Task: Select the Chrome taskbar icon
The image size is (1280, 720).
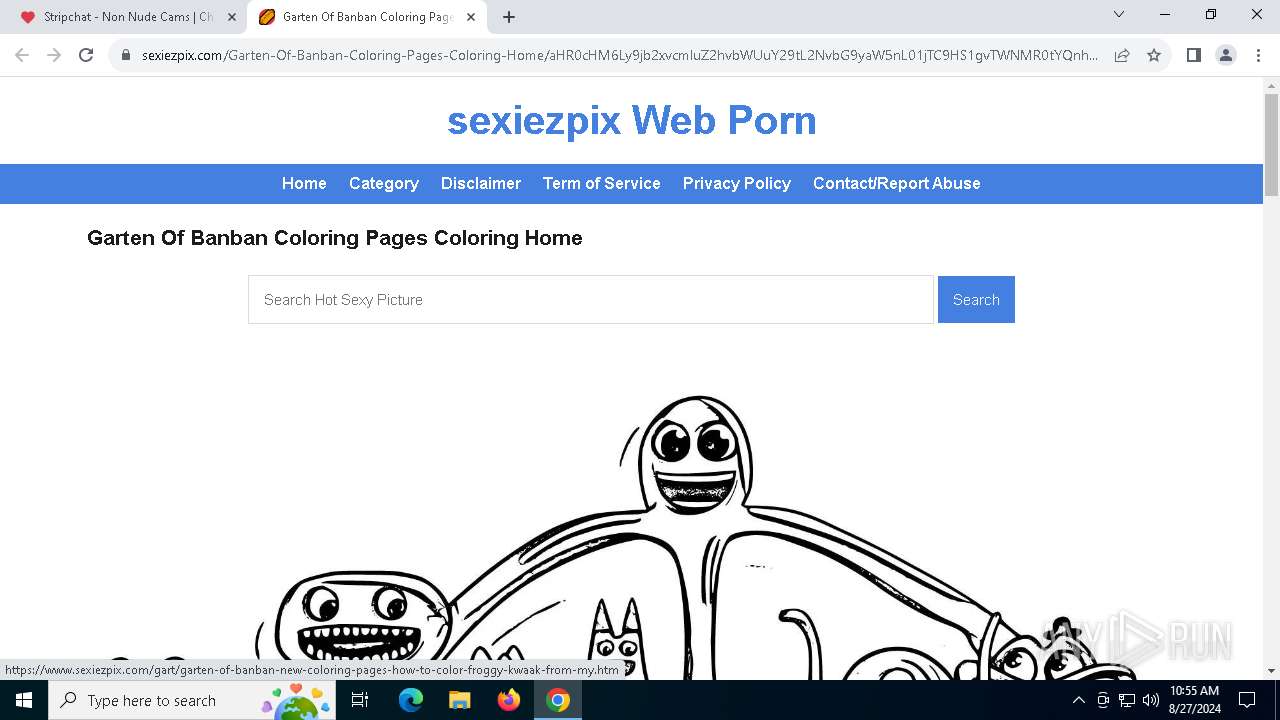Action: coord(558,700)
